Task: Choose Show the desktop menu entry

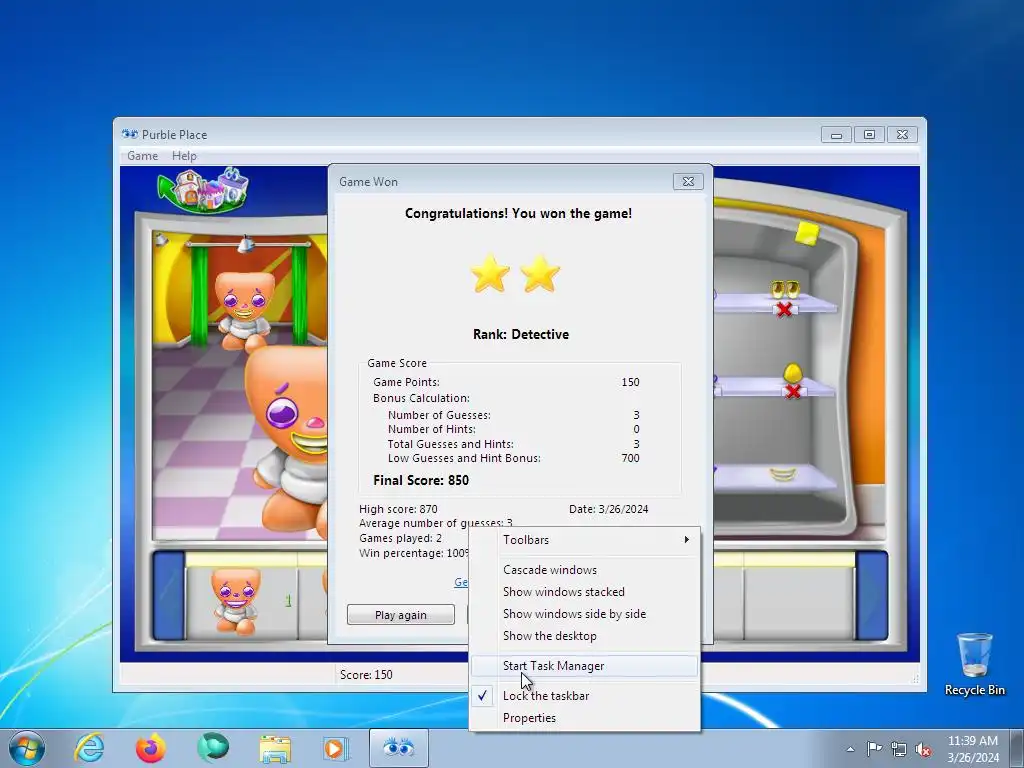Action: click(x=584, y=637)
